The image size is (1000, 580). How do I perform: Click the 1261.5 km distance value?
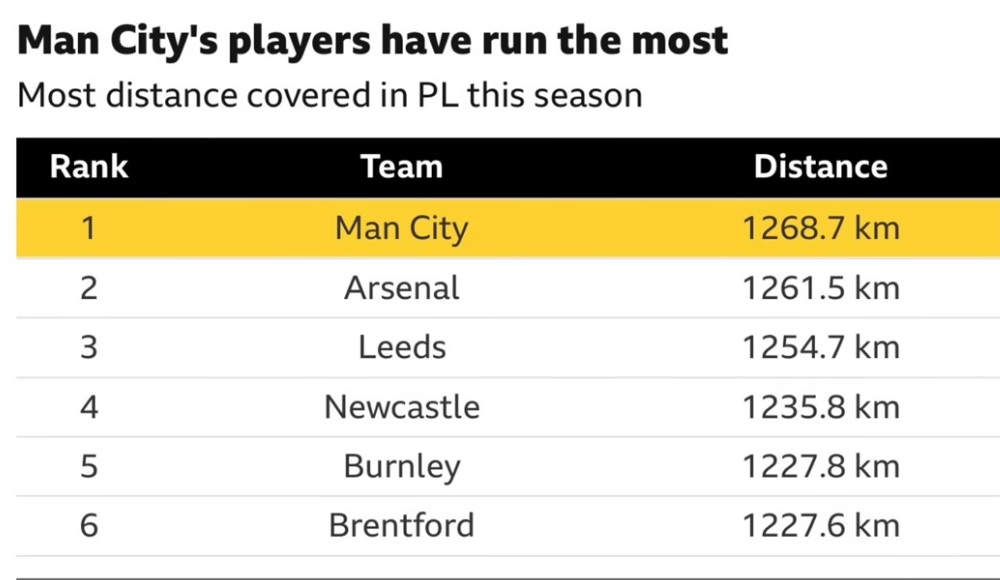pyautogui.click(x=820, y=288)
